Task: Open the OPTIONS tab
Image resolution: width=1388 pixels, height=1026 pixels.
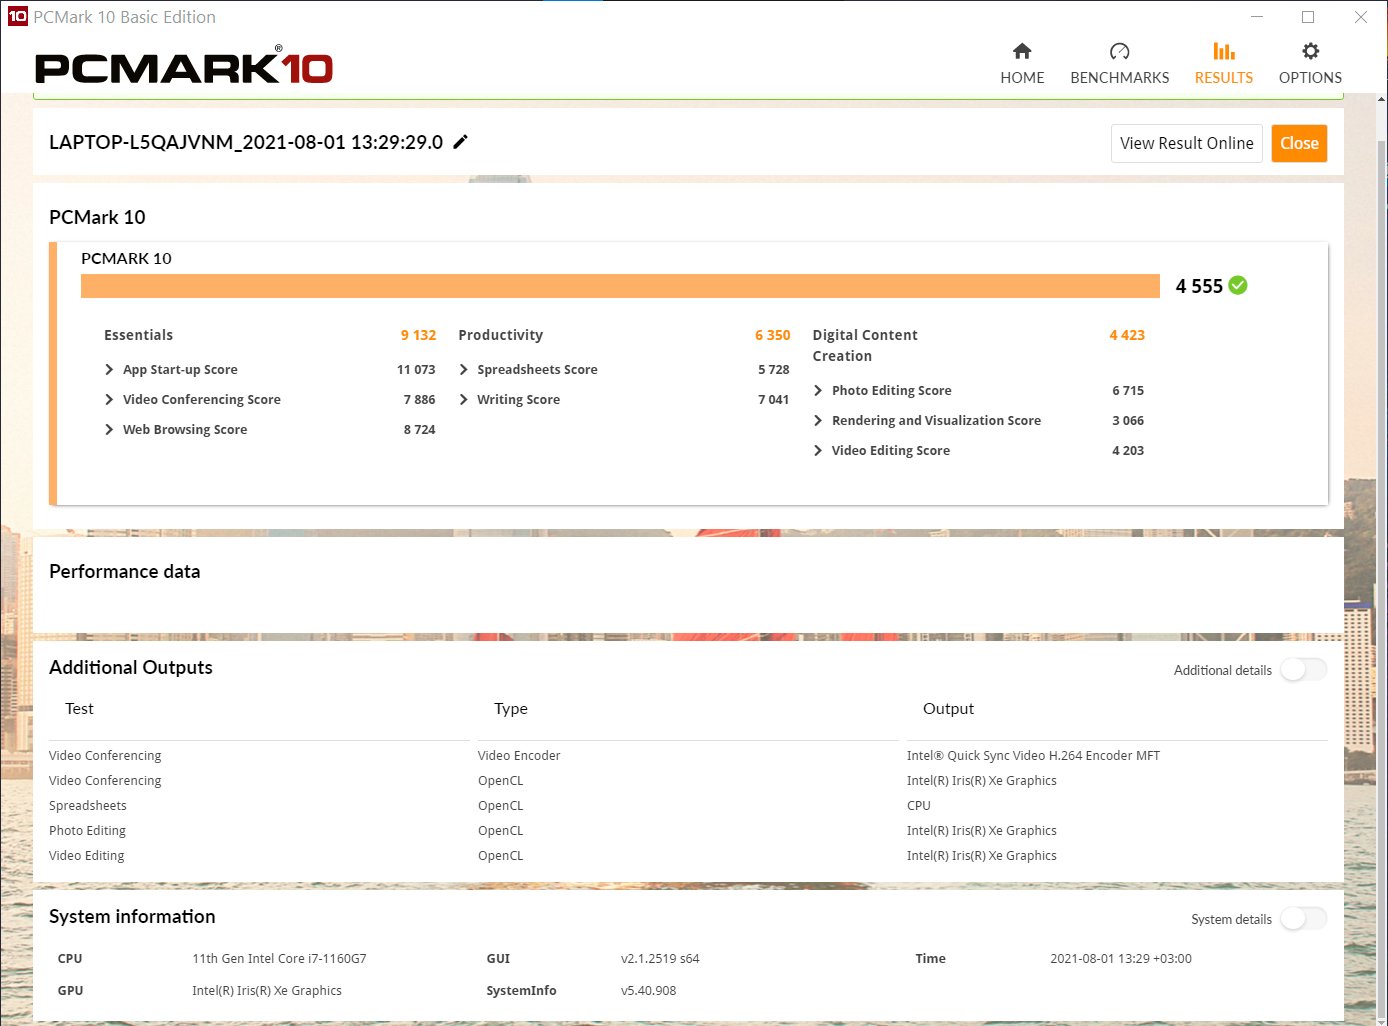Action: (1310, 64)
